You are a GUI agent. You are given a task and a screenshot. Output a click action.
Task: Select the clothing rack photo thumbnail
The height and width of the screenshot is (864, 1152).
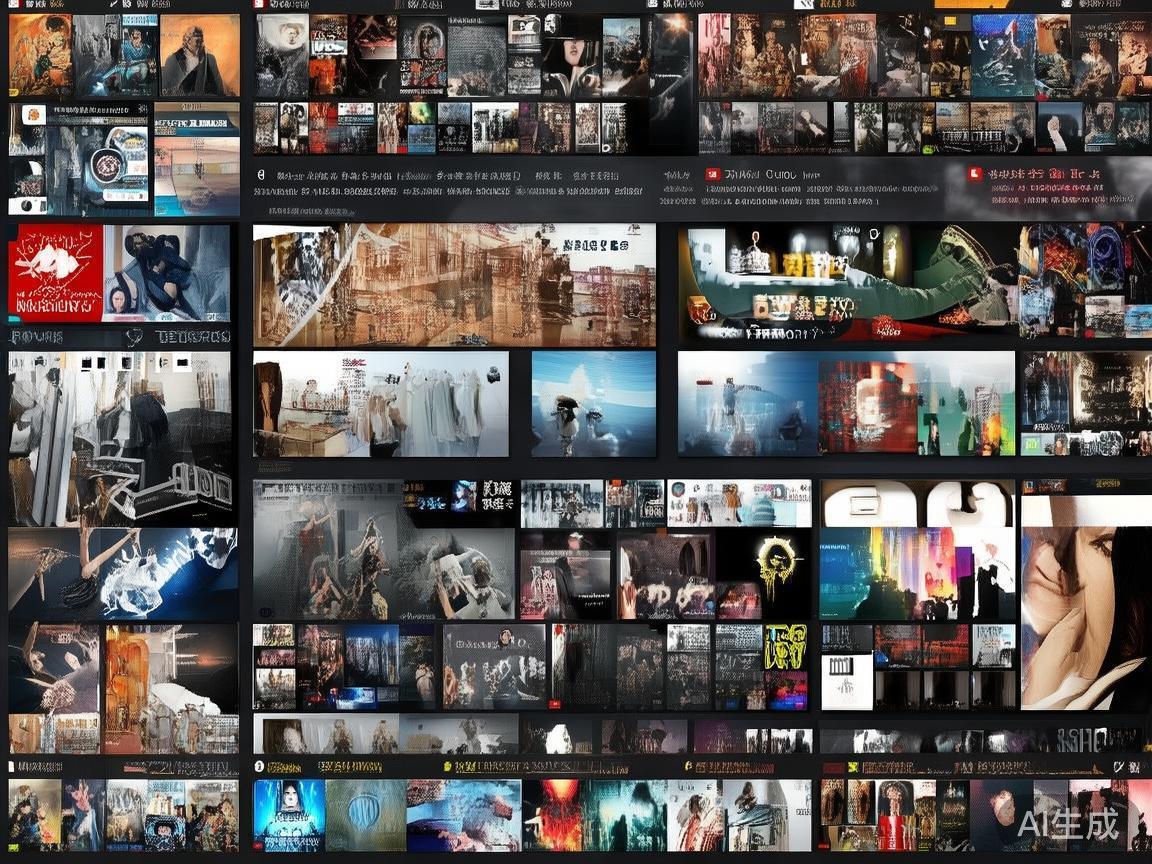380,404
